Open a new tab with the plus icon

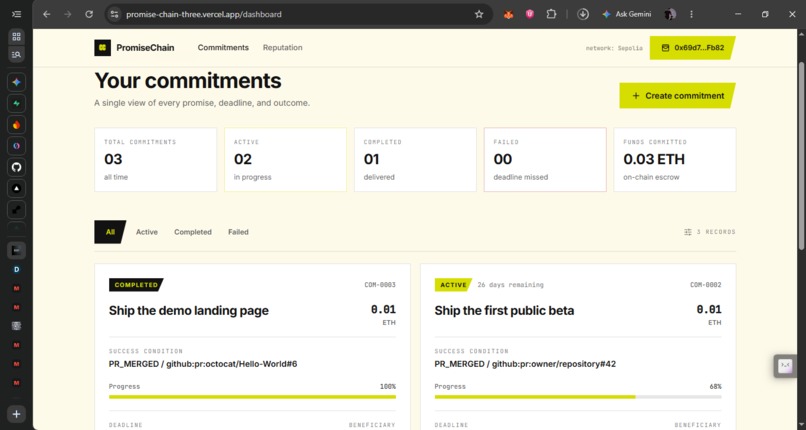[16, 414]
